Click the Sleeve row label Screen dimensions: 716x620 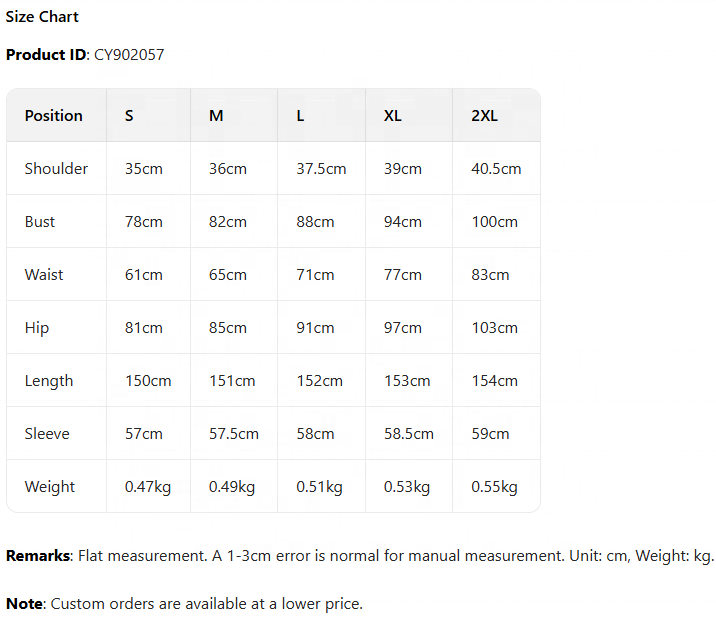pyautogui.click(x=47, y=434)
